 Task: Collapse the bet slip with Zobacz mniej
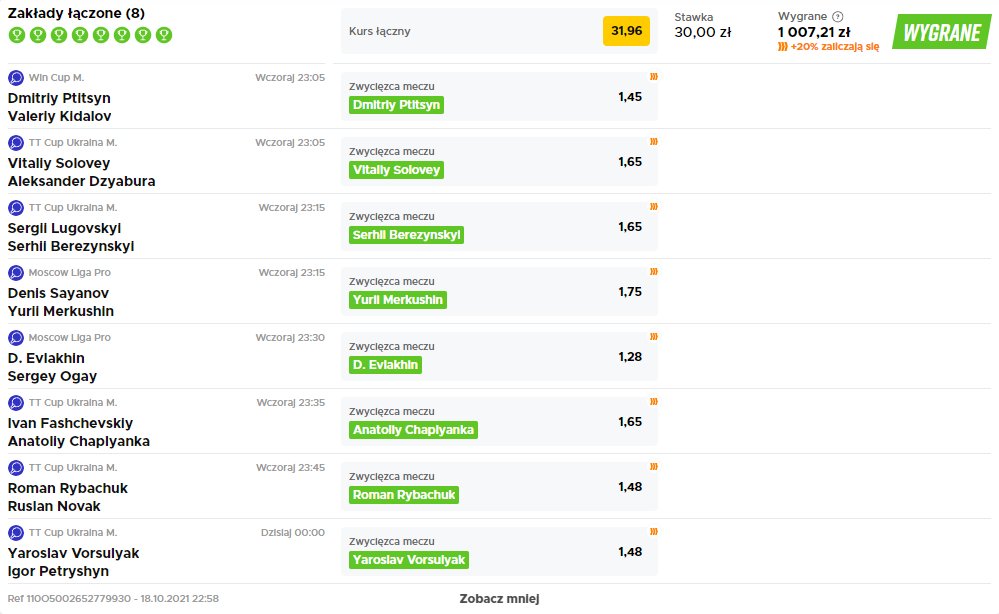click(500, 599)
